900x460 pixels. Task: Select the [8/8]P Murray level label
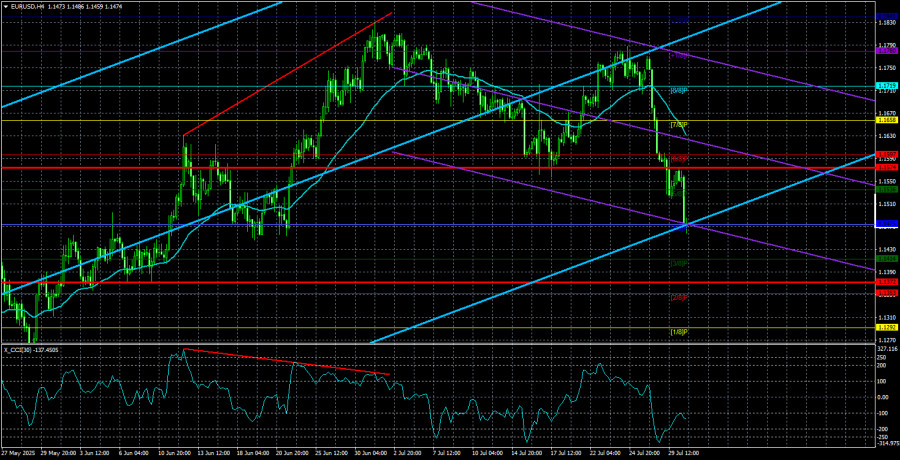(680, 90)
